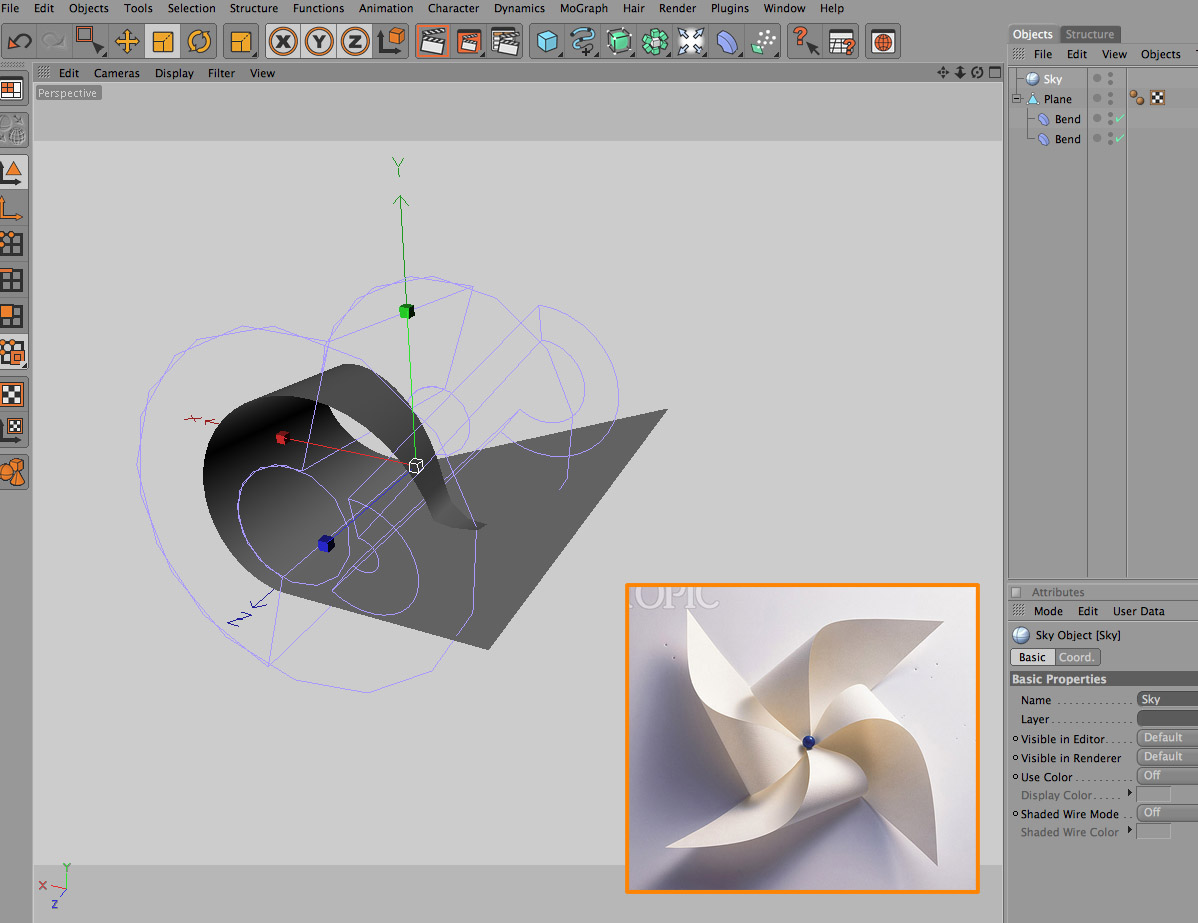Click the Display Color swatch
This screenshot has height=923, width=1198.
coord(1154,795)
